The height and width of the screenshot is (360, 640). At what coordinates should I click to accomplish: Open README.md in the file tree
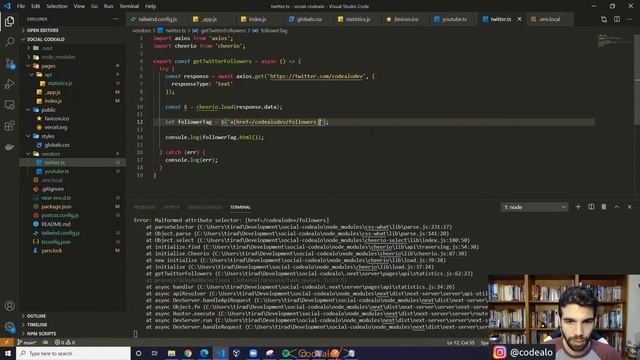coord(56,224)
